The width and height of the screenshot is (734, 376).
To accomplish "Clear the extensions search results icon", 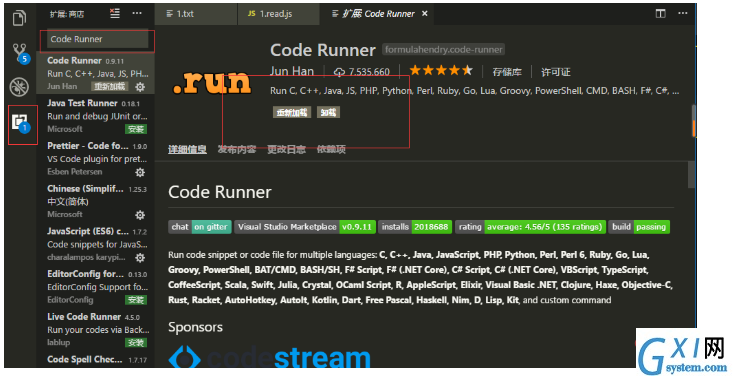I will point(115,14).
